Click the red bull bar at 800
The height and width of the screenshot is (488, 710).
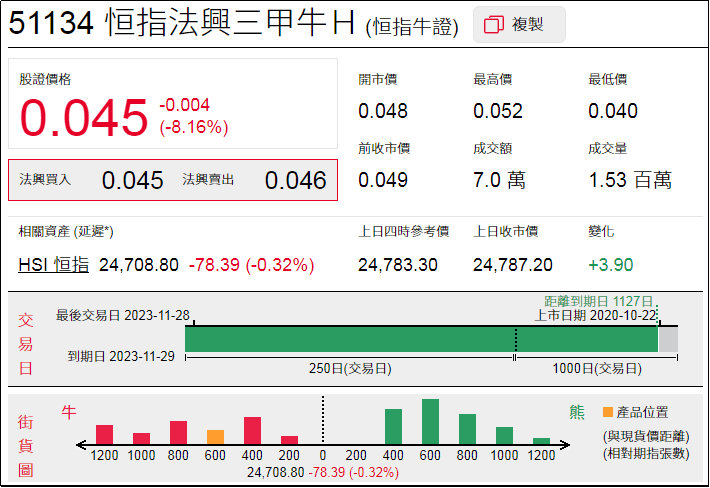(178, 433)
